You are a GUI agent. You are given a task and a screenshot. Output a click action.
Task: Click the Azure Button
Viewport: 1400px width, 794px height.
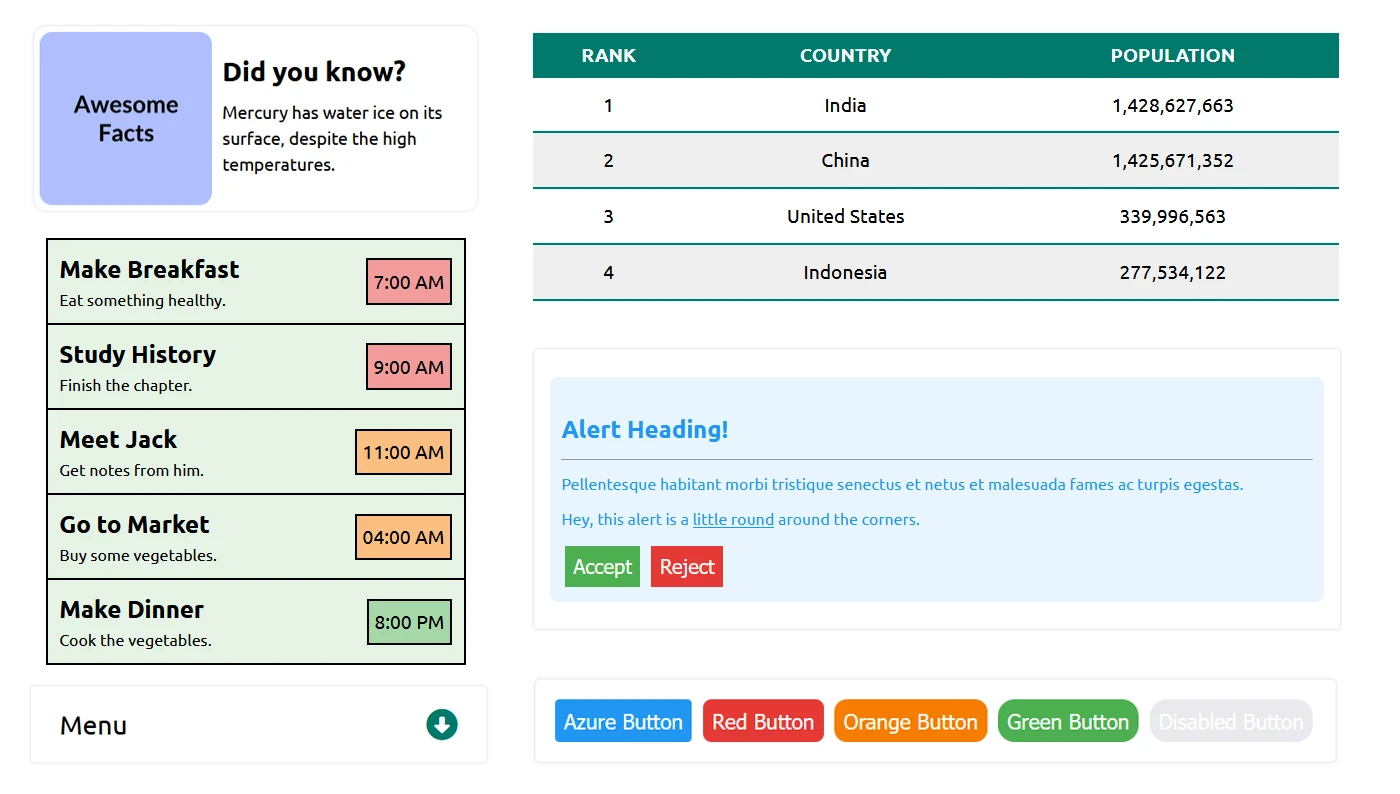tap(623, 722)
